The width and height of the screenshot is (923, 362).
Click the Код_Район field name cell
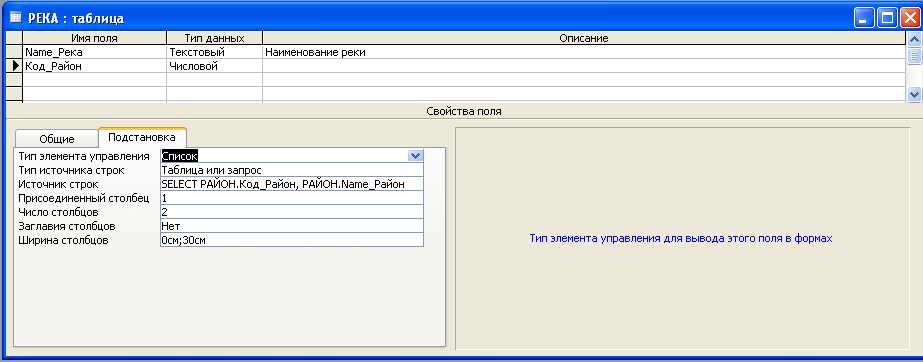[94, 67]
